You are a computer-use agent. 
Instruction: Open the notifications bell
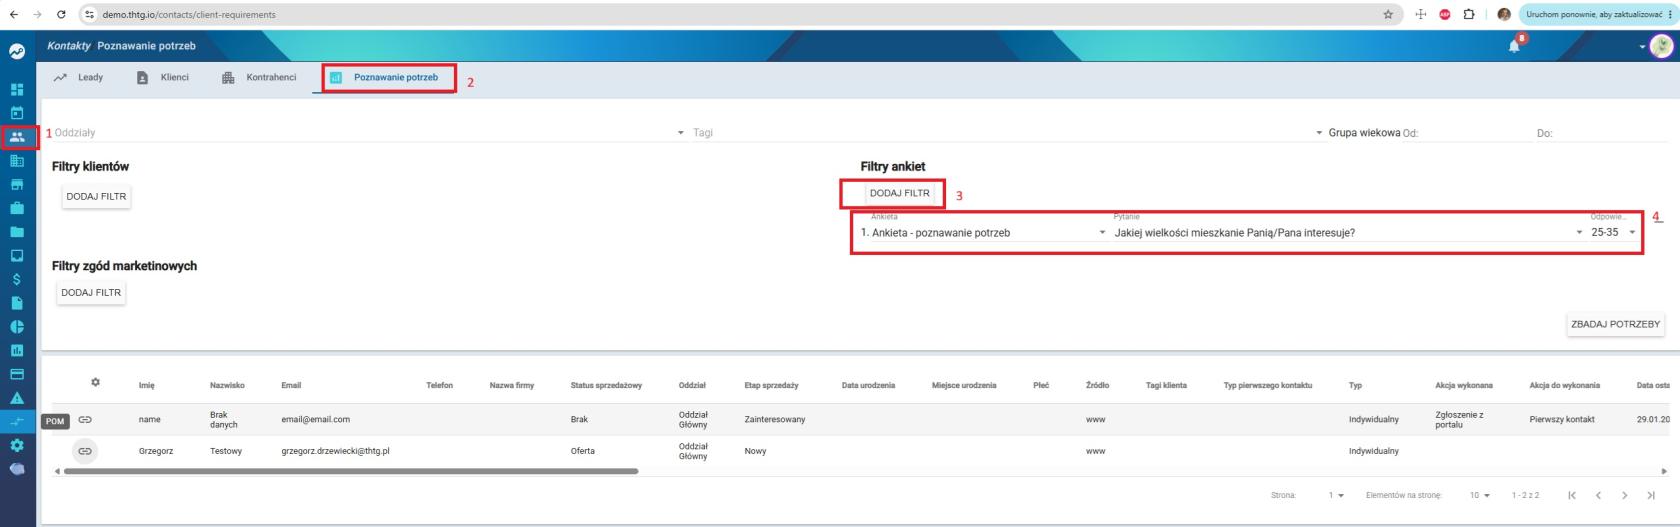pos(1515,45)
